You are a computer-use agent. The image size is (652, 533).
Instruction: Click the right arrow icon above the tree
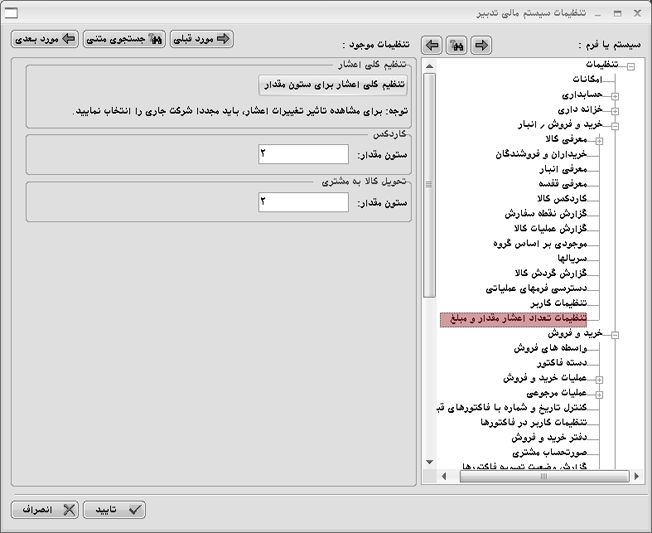point(482,45)
